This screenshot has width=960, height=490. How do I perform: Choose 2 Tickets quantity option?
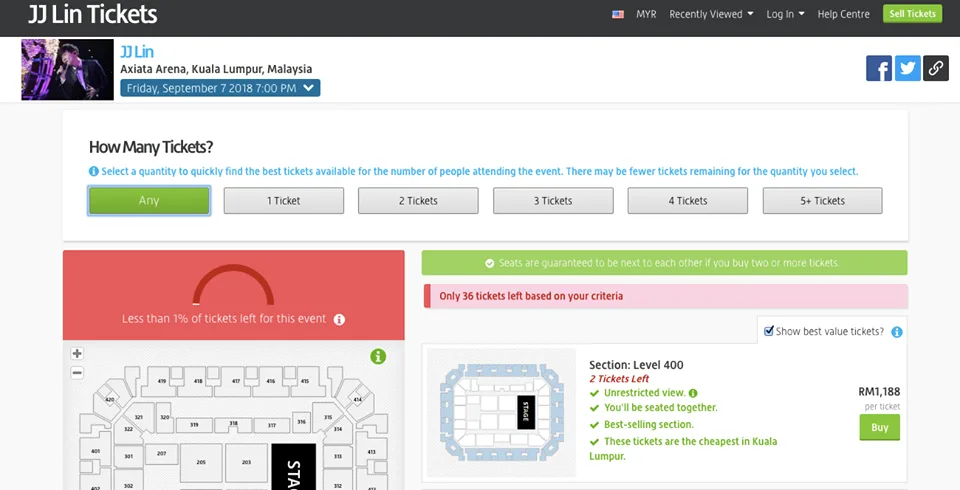[418, 201]
